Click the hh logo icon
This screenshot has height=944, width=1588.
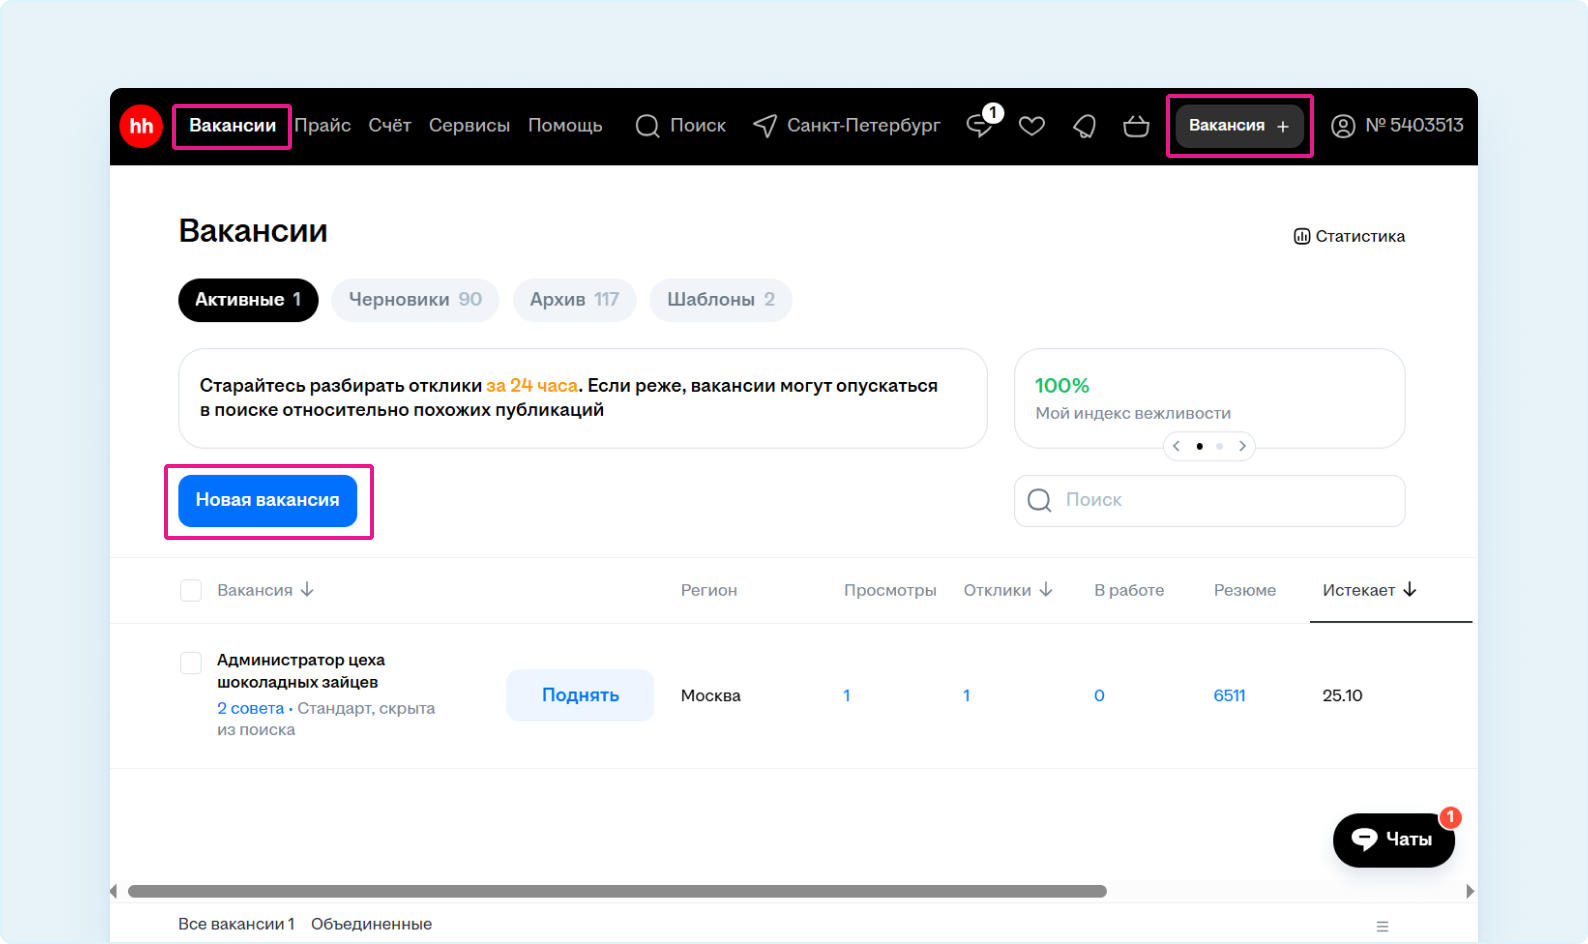(141, 126)
